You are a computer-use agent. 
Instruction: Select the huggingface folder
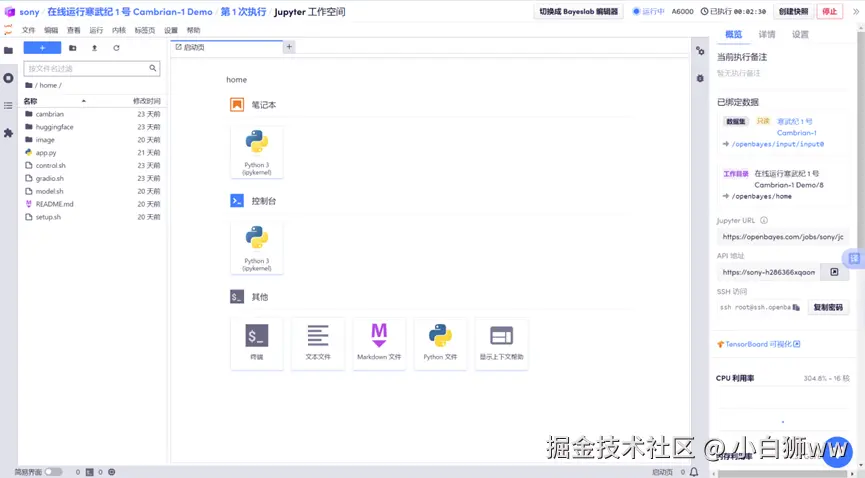coord(93,127)
